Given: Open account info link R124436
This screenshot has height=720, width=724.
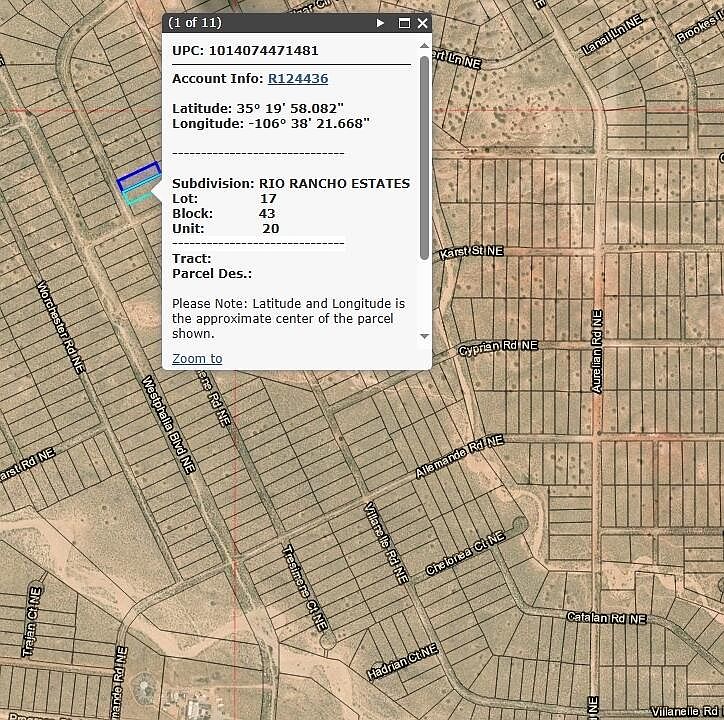Looking at the screenshot, I should tap(298, 78).
